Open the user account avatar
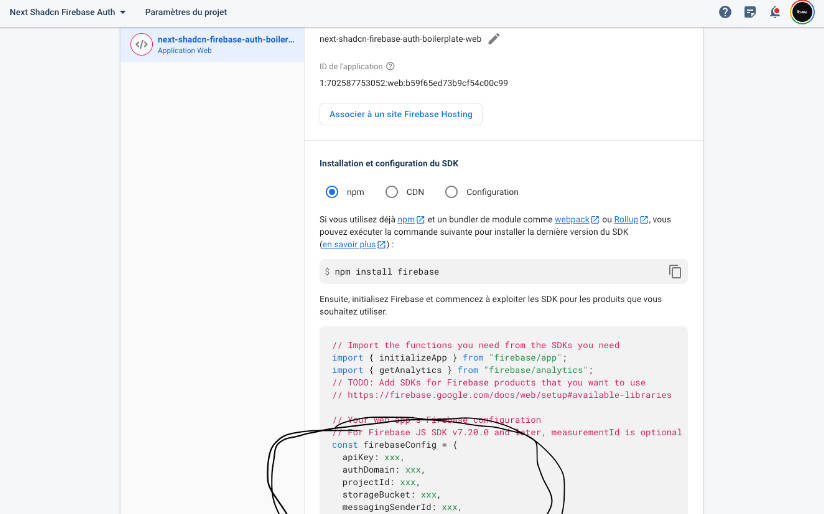The height and width of the screenshot is (514, 824). coord(802,12)
